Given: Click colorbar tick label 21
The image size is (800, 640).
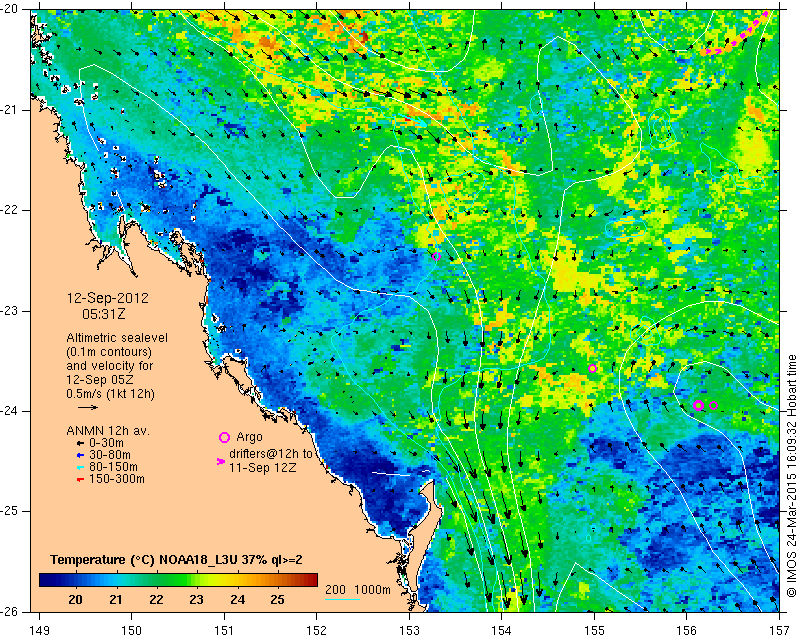Looking at the screenshot, I should [116, 600].
